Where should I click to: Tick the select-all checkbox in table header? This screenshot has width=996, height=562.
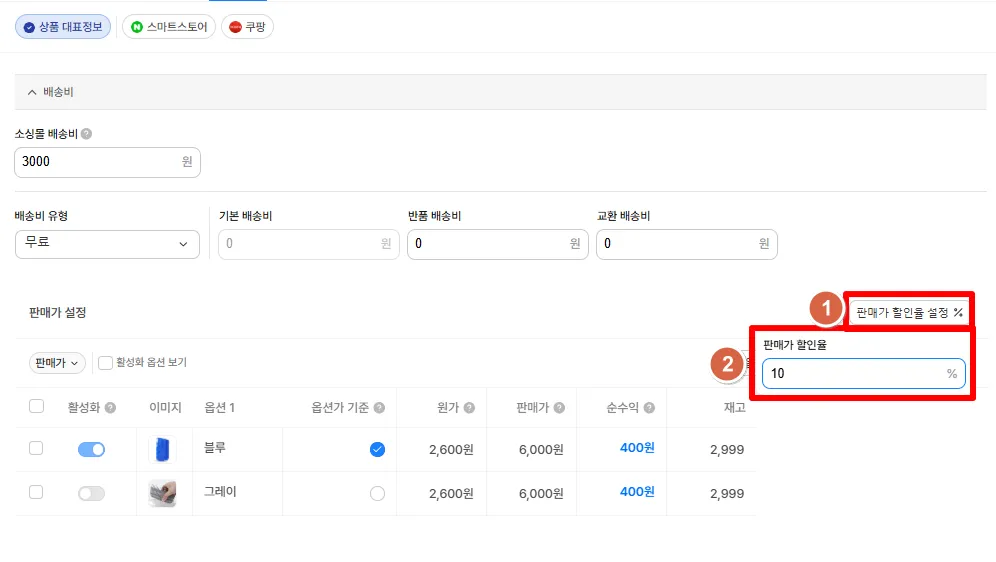[x=37, y=406]
